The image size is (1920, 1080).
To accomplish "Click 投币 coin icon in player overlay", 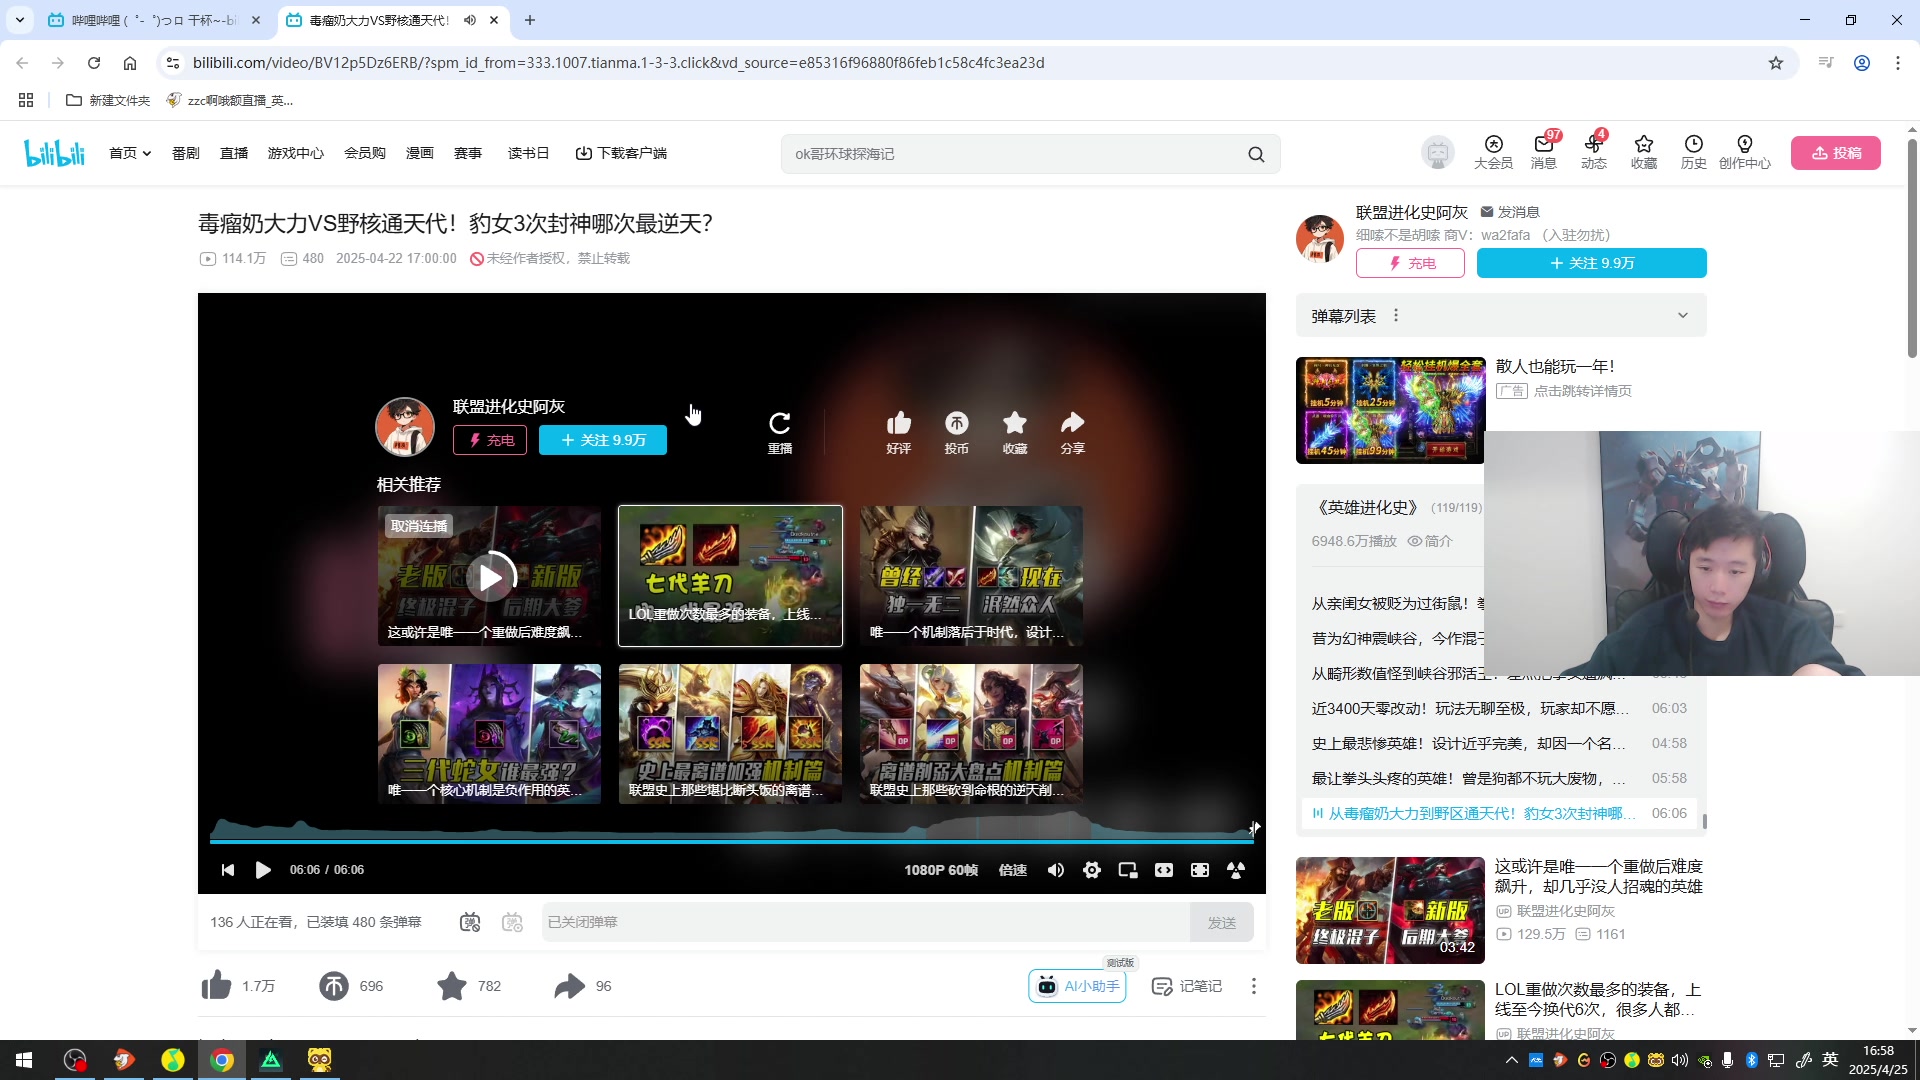I will pyautogui.click(x=957, y=432).
